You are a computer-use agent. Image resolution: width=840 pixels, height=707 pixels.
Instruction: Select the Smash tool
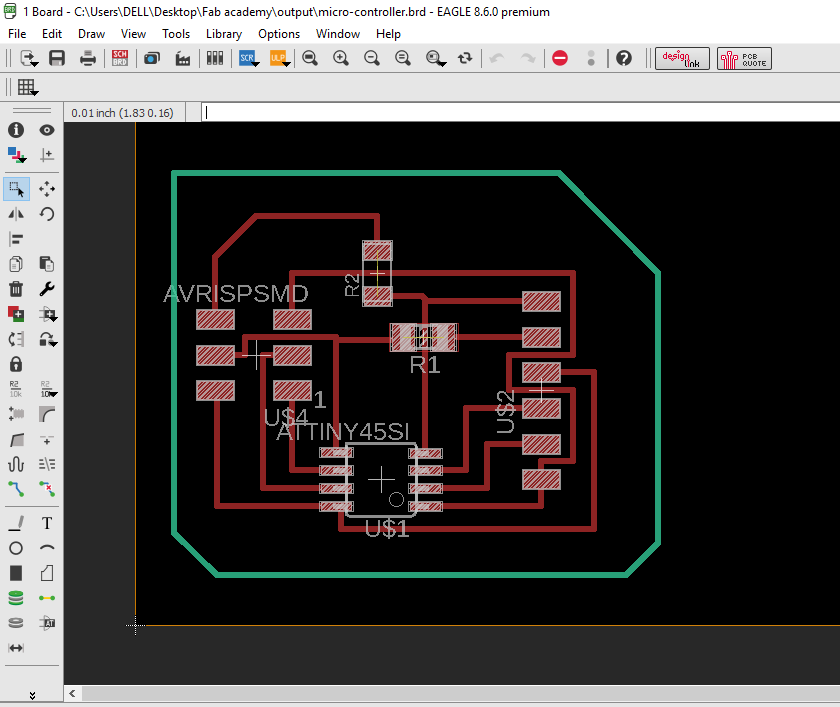(16, 413)
